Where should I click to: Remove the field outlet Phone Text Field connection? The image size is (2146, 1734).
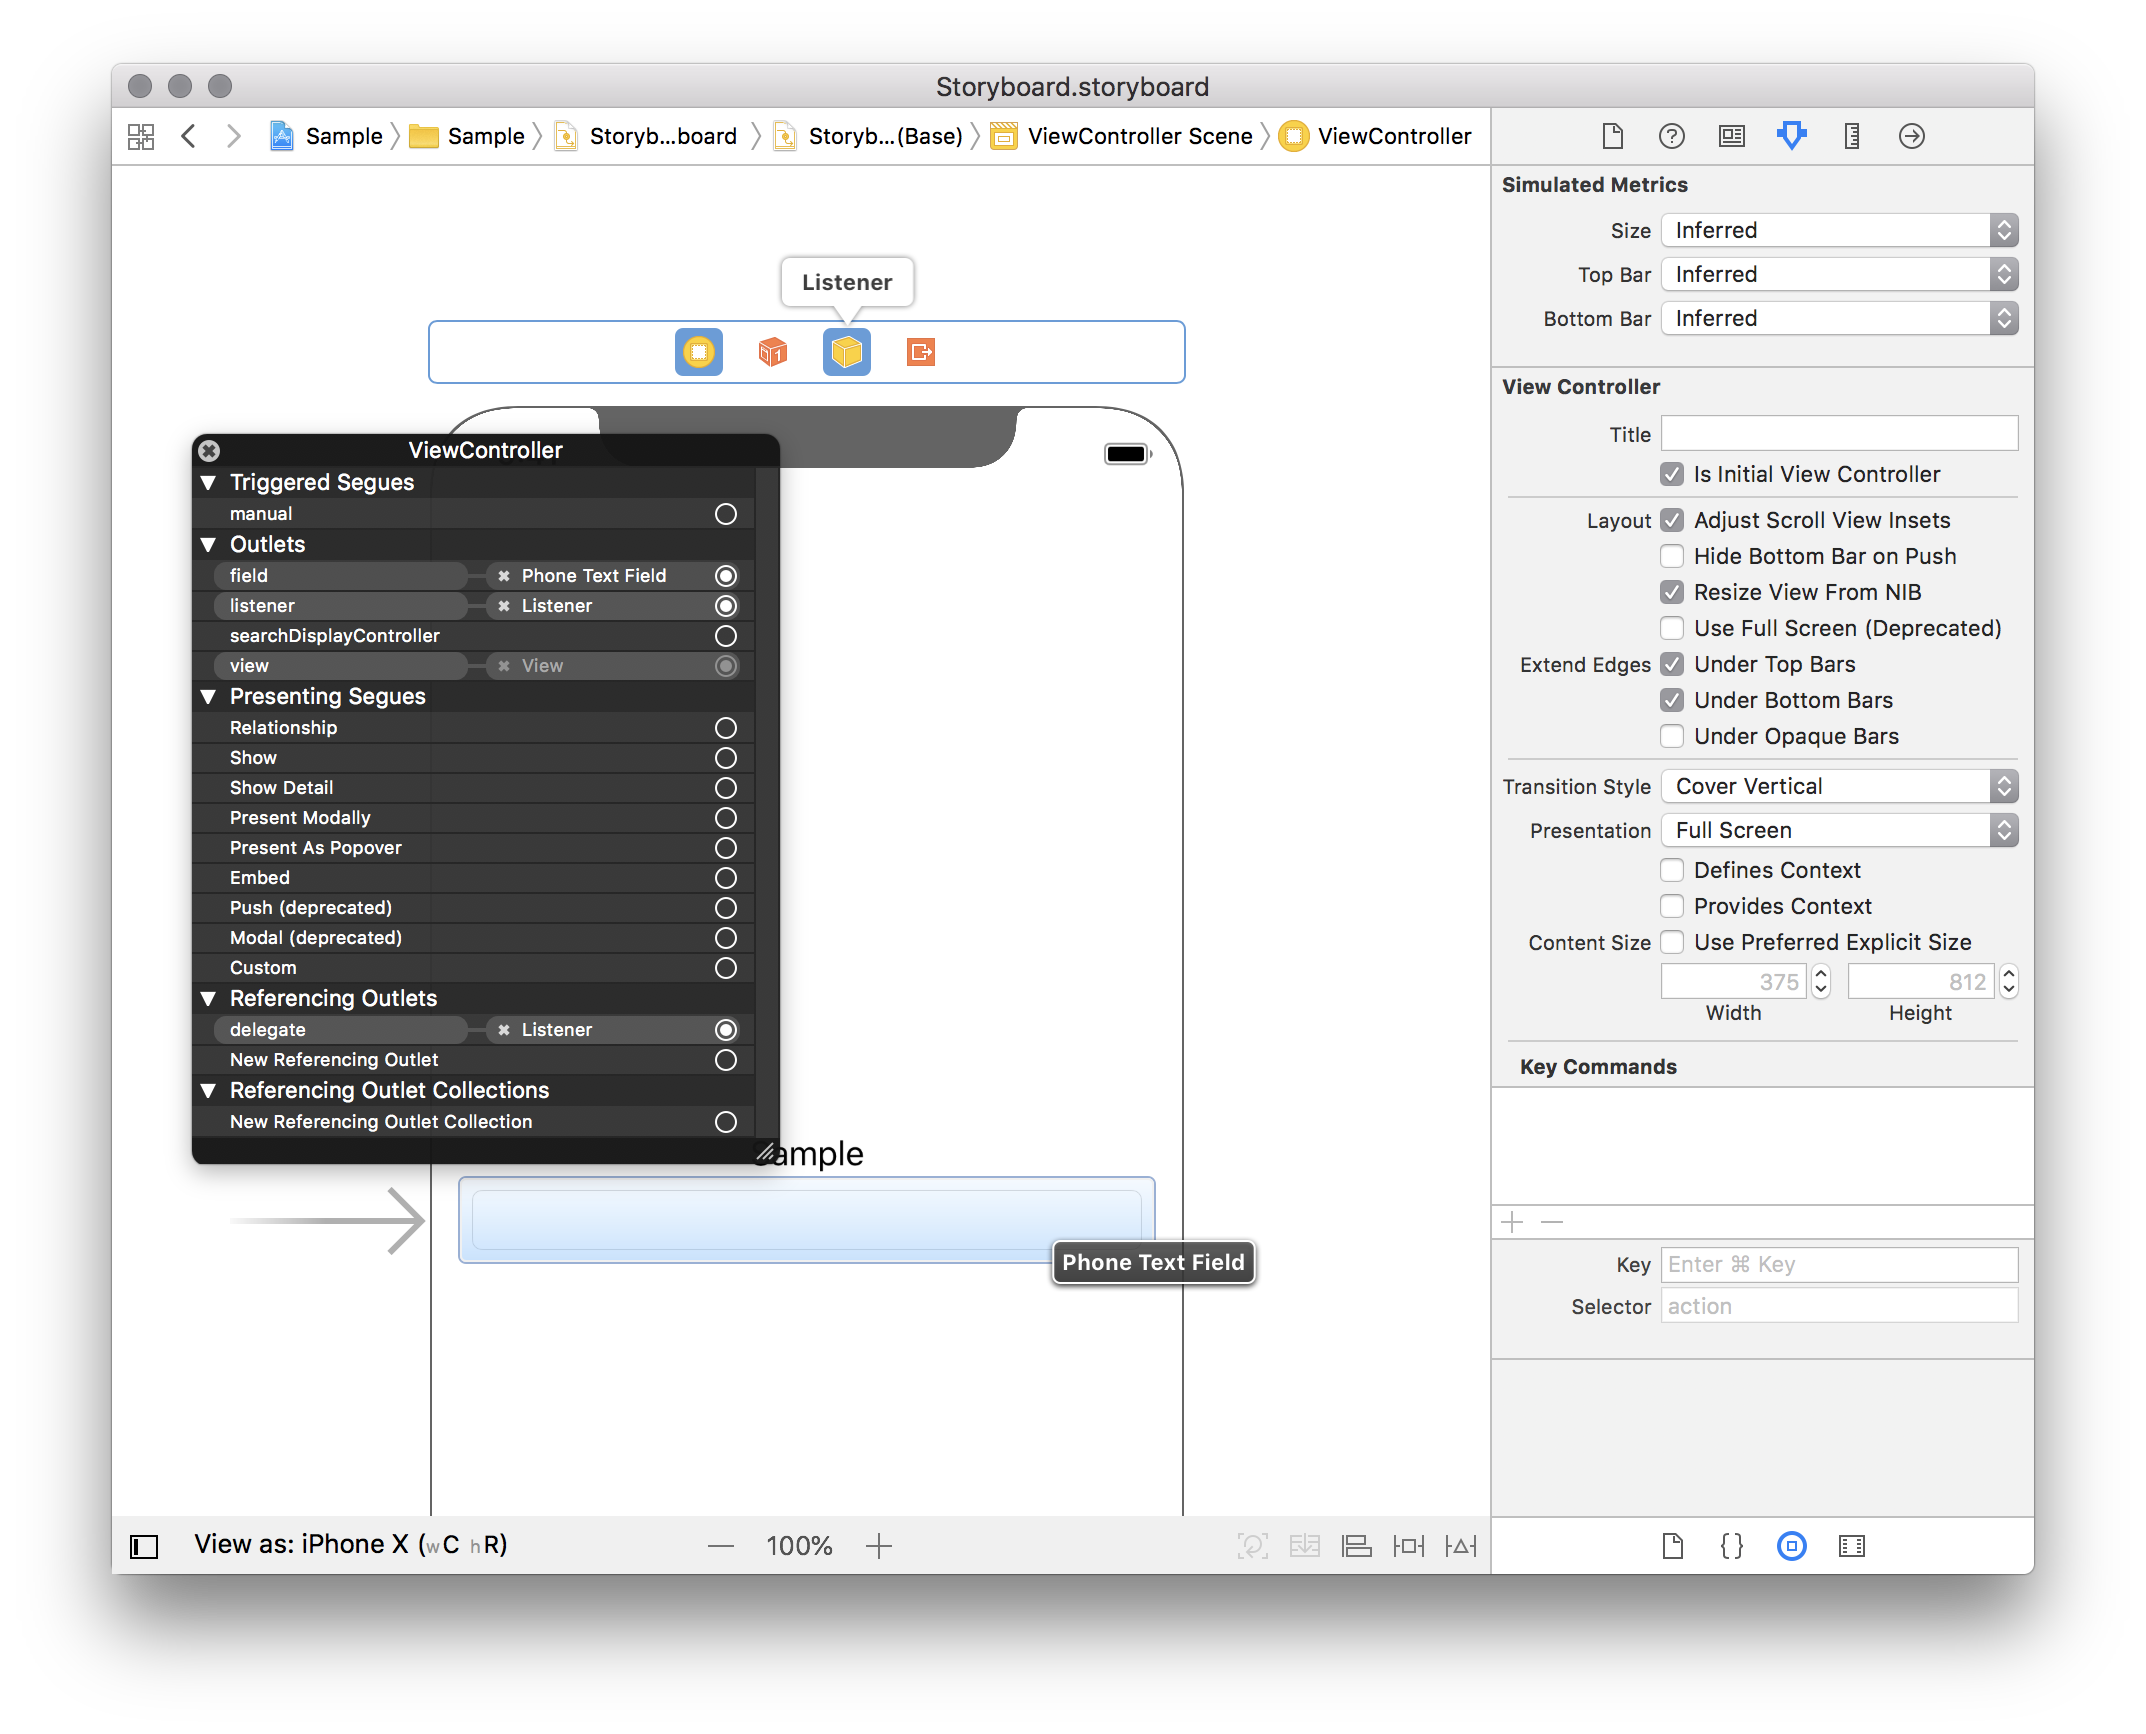pyautogui.click(x=504, y=576)
